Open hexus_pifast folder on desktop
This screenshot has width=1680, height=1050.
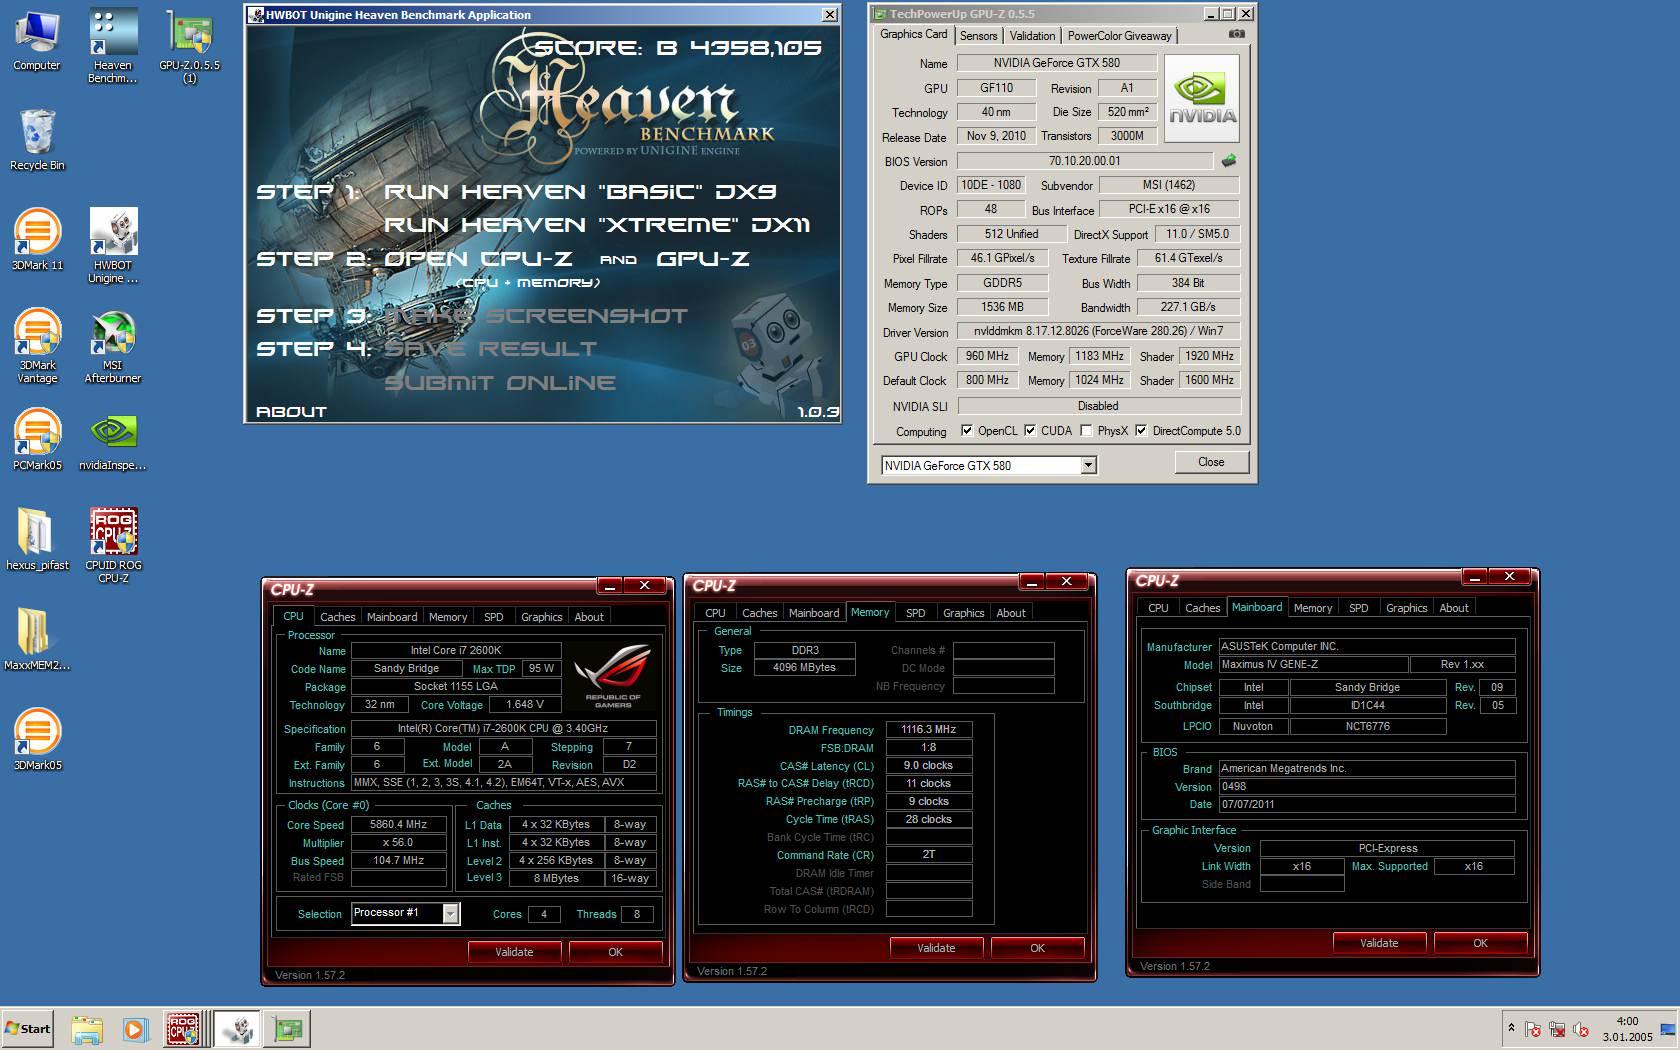click(37, 540)
